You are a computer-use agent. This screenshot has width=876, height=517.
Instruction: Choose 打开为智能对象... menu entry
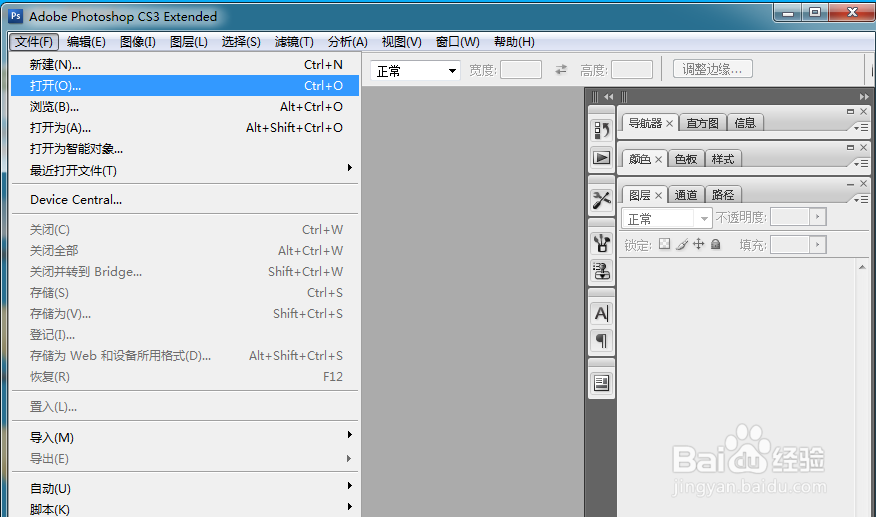(184, 149)
